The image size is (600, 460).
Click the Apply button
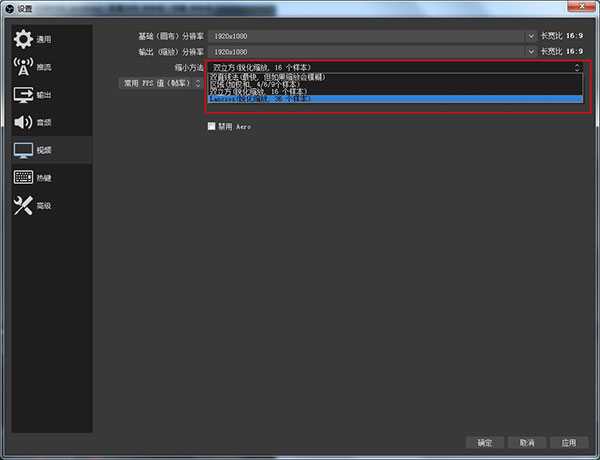569,443
